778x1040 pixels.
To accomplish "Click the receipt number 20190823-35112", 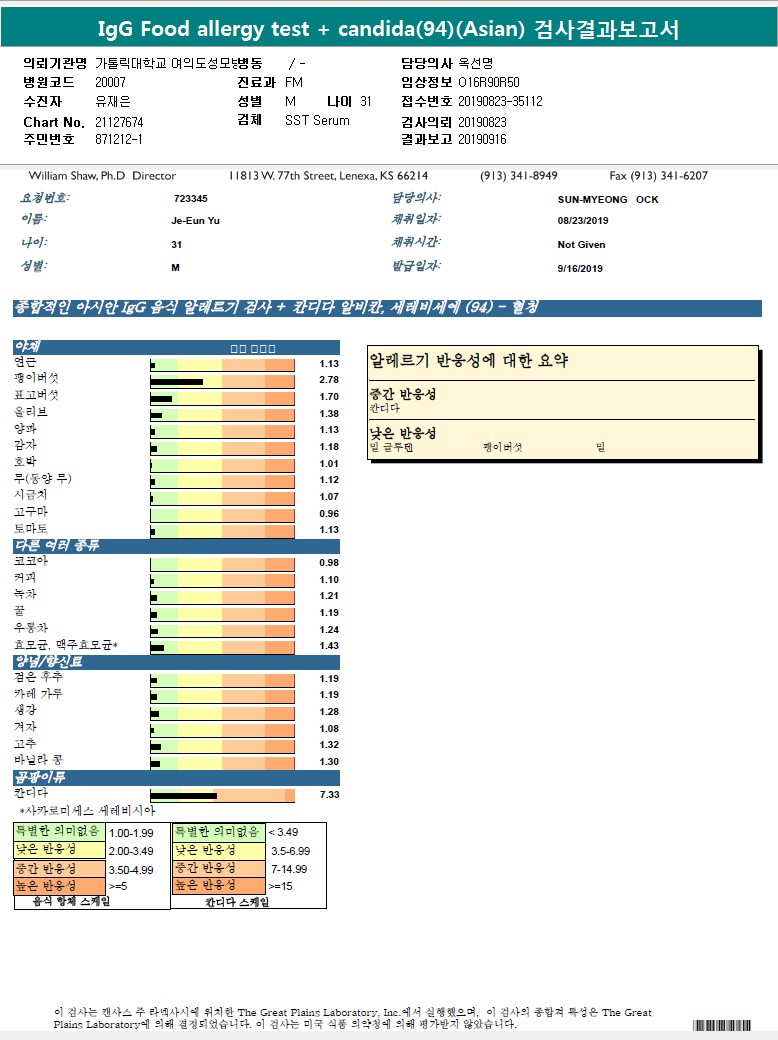I will (500, 101).
